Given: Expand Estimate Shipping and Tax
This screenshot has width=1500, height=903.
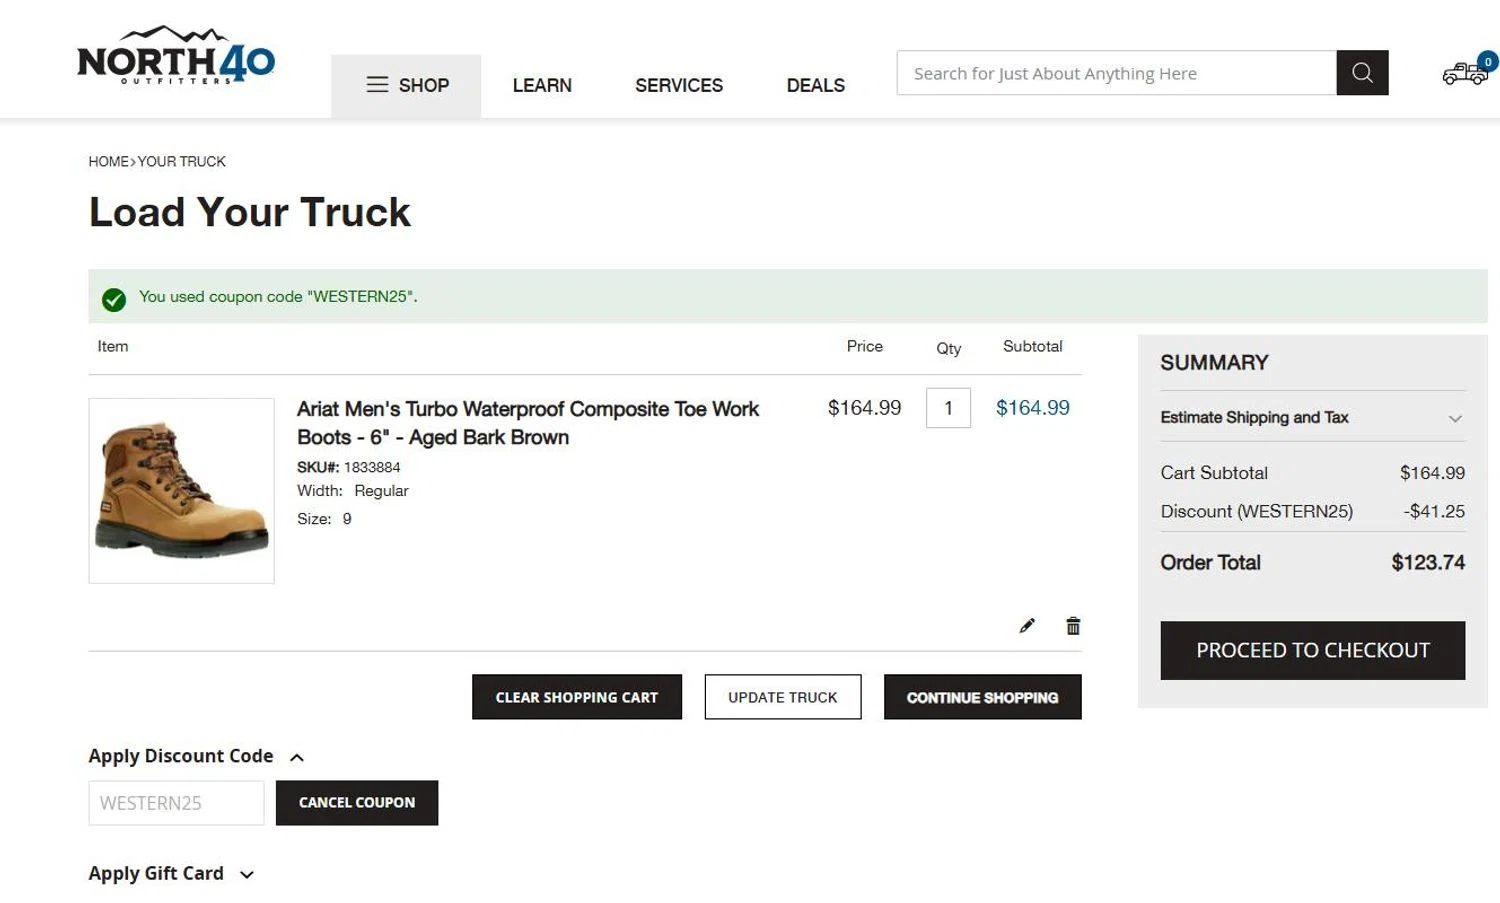Looking at the screenshot, I should (1312, 418).
